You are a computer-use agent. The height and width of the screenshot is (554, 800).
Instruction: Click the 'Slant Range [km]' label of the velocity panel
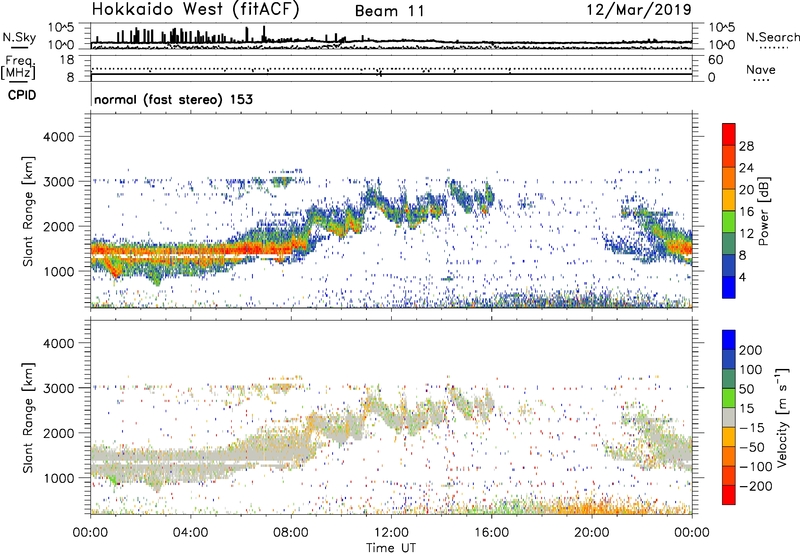click(x=28, y=418)
